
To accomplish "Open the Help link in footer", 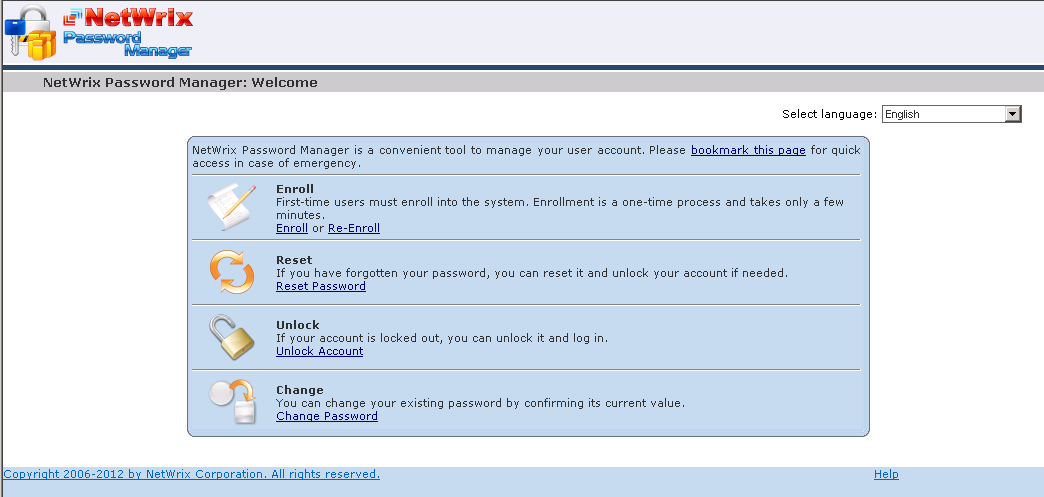I will point(886,474).
